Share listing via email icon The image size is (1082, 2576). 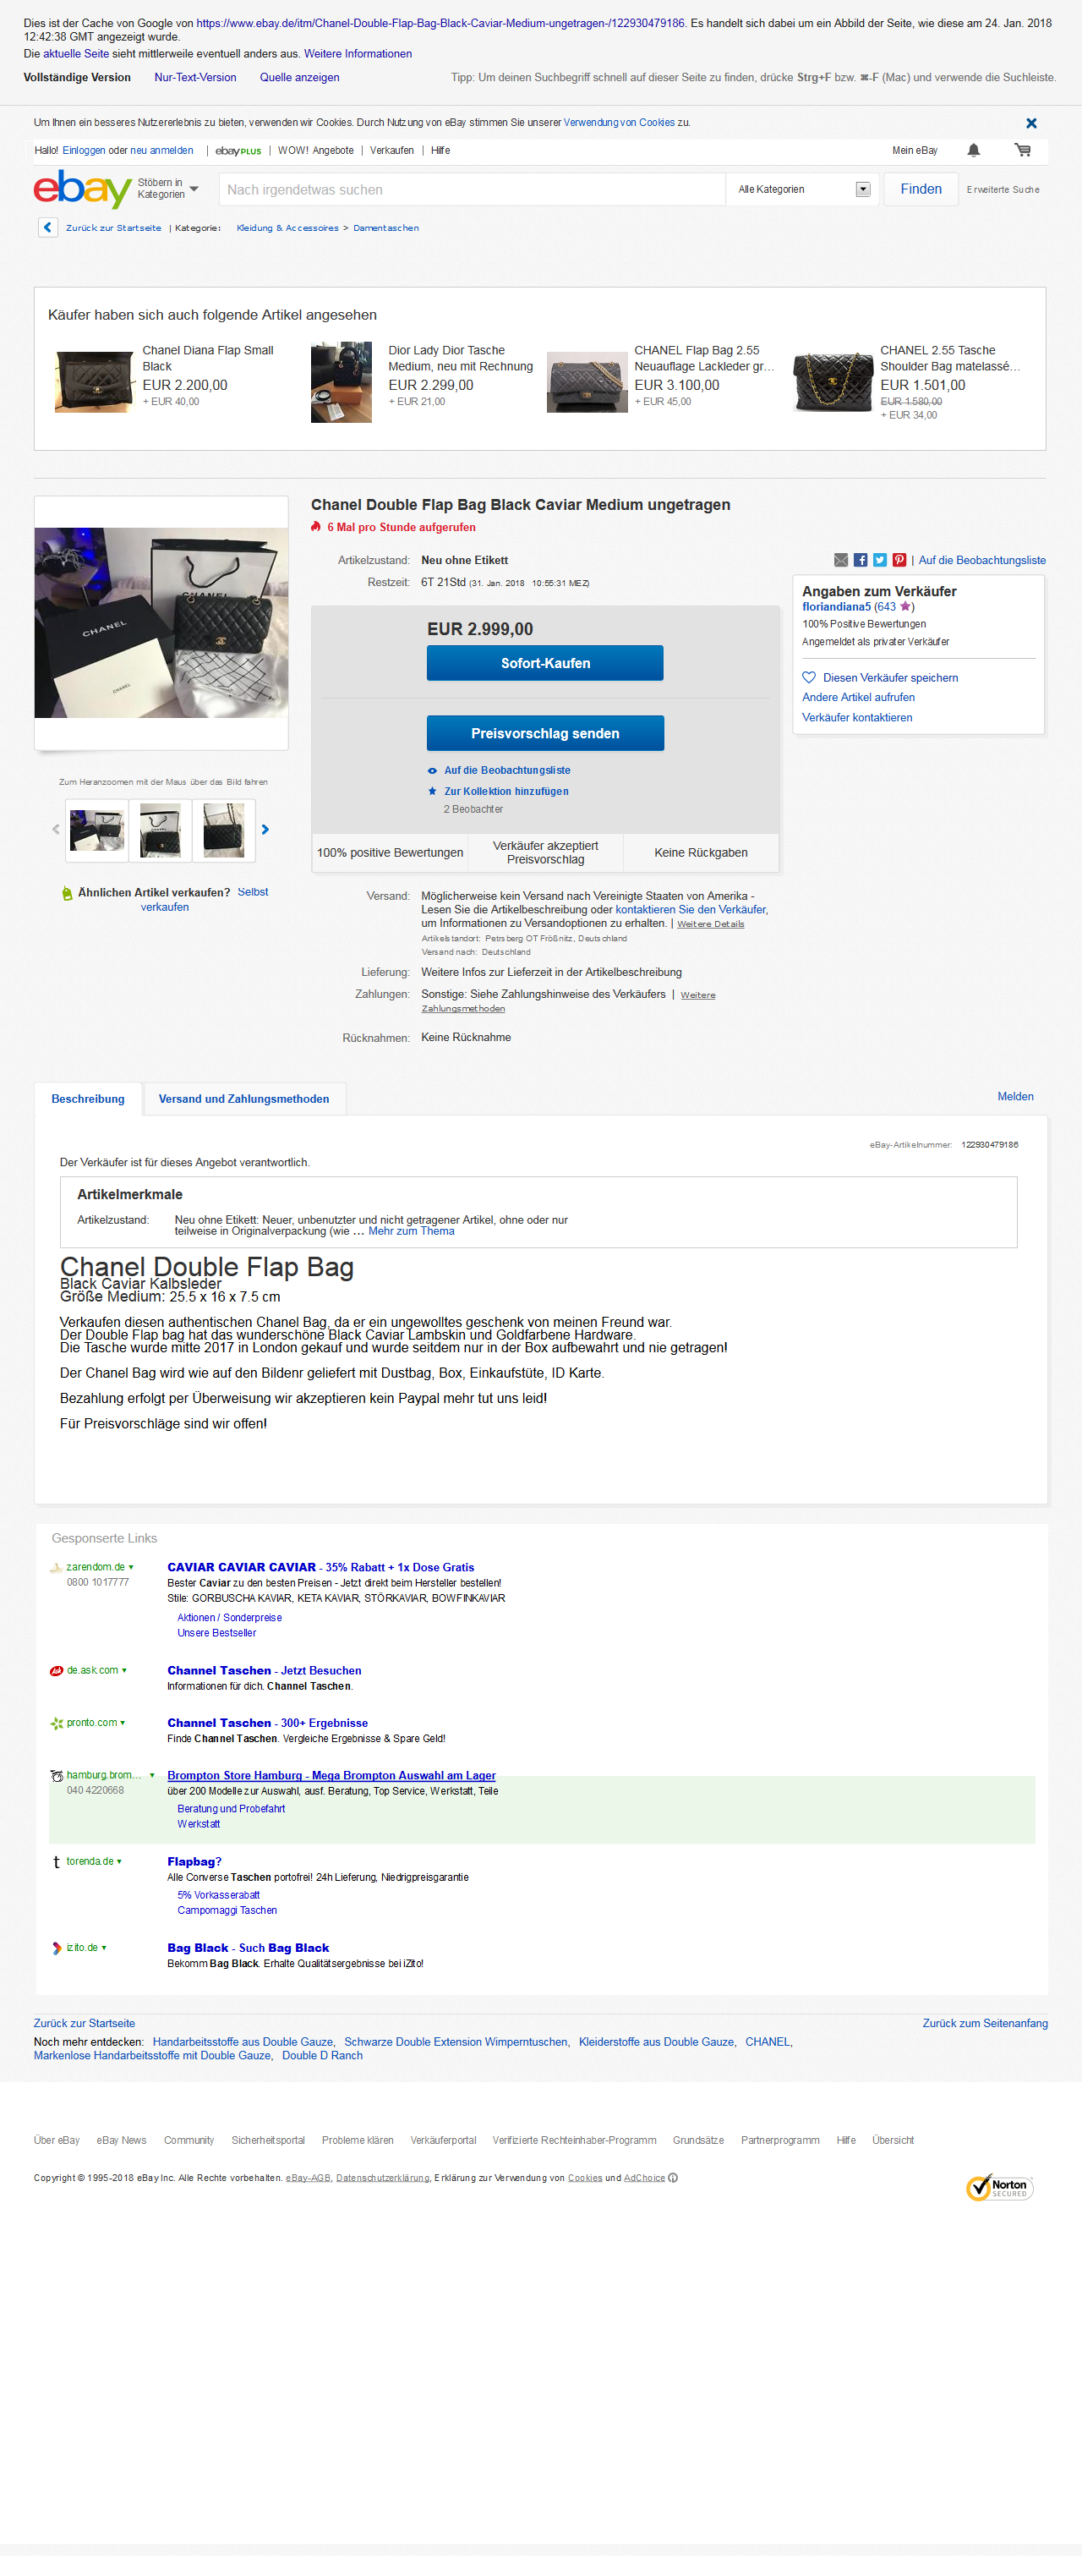(x=841, y=560)
